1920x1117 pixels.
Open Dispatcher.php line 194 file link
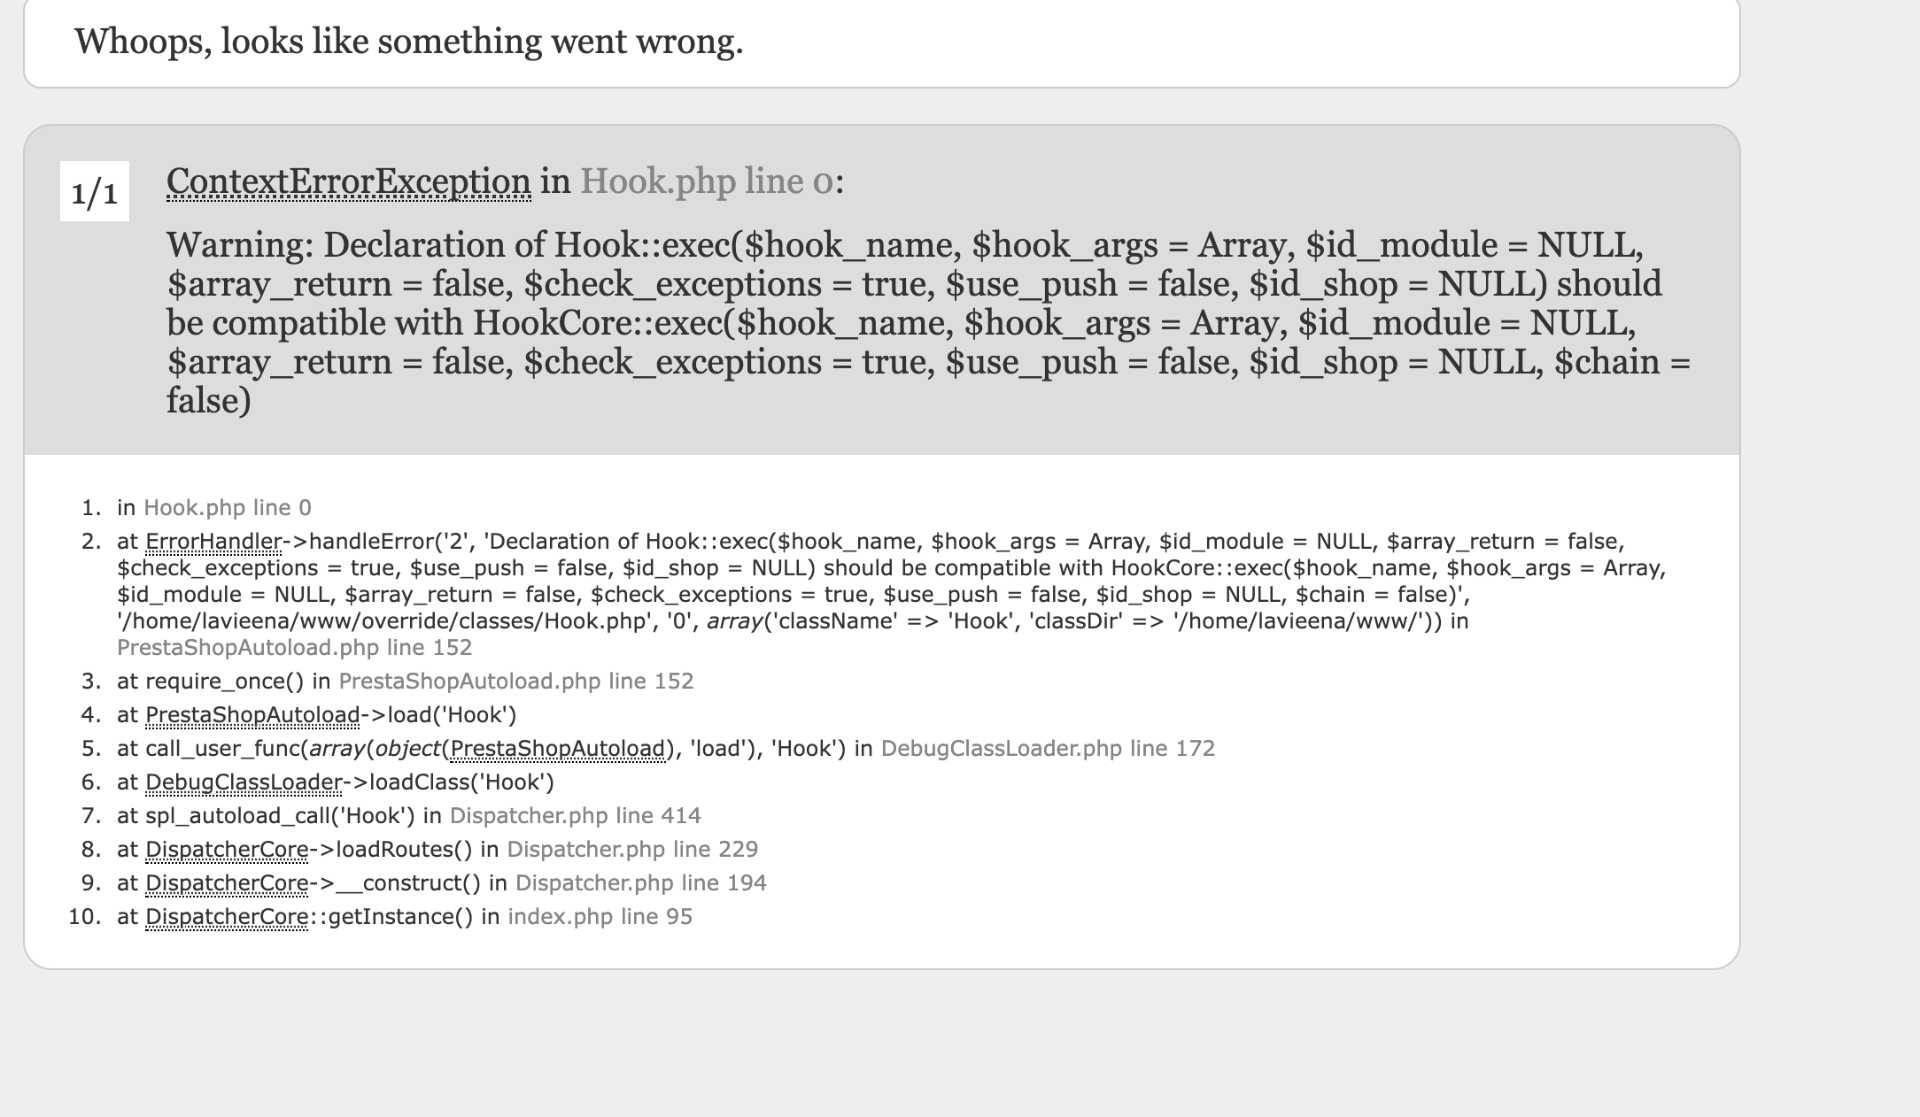click(640, 883)
